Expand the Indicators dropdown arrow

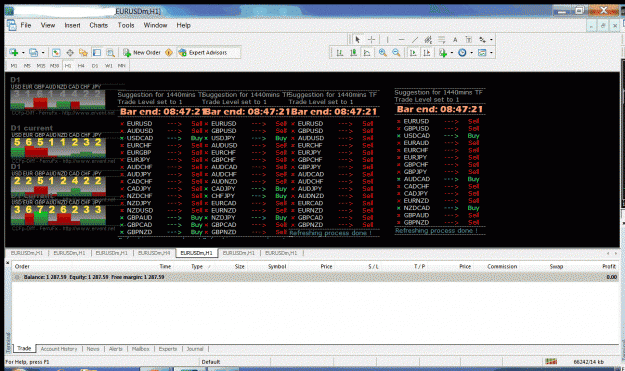click(452, 53)
